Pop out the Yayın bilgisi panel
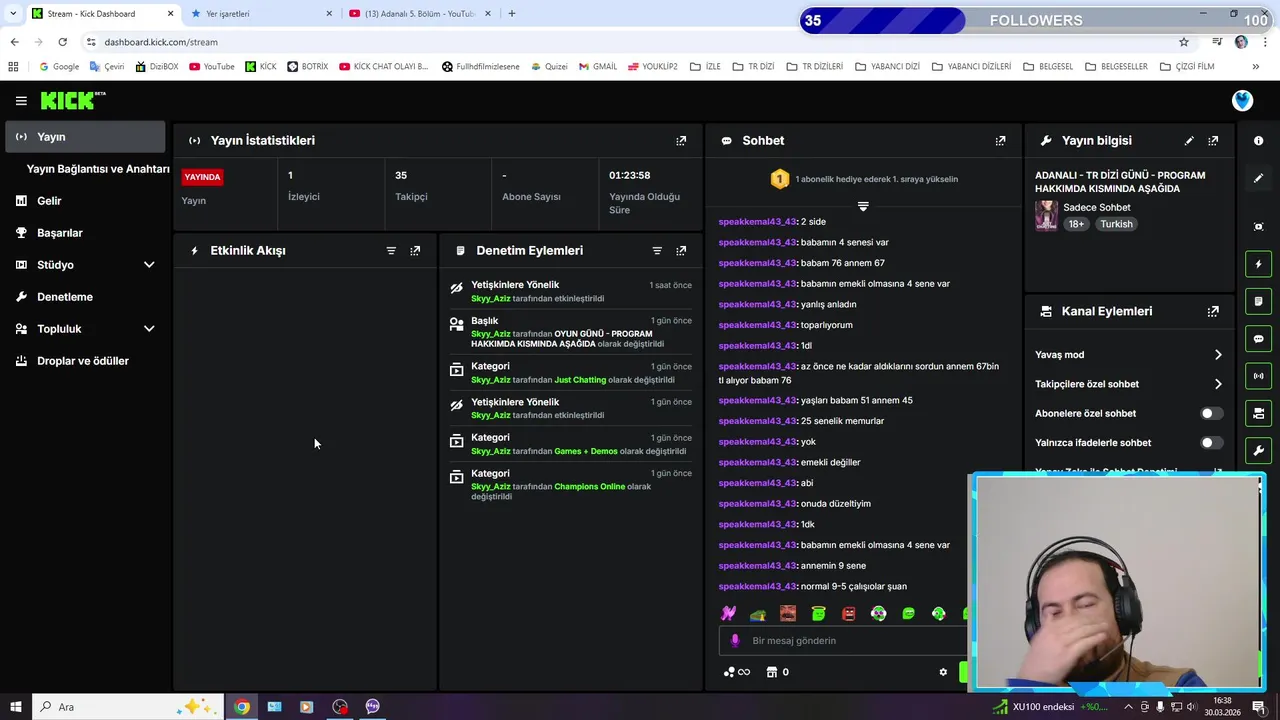Screen dimensions: 1280x720 pos(1213,141)
